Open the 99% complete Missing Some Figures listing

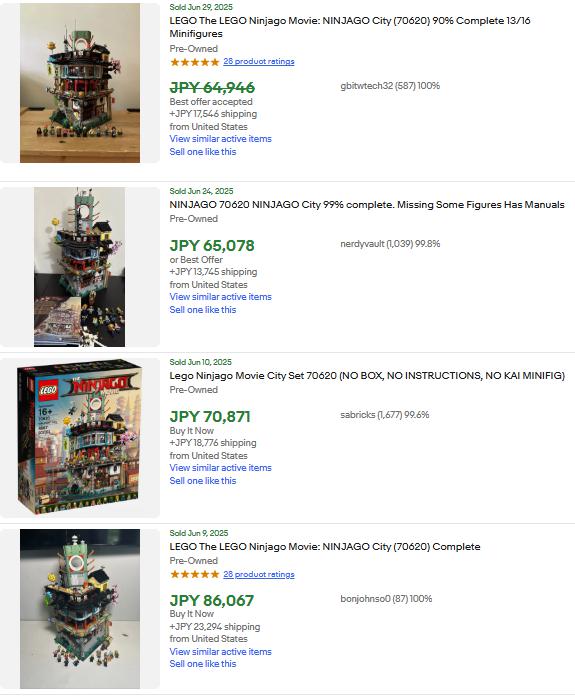pos(367,205)
